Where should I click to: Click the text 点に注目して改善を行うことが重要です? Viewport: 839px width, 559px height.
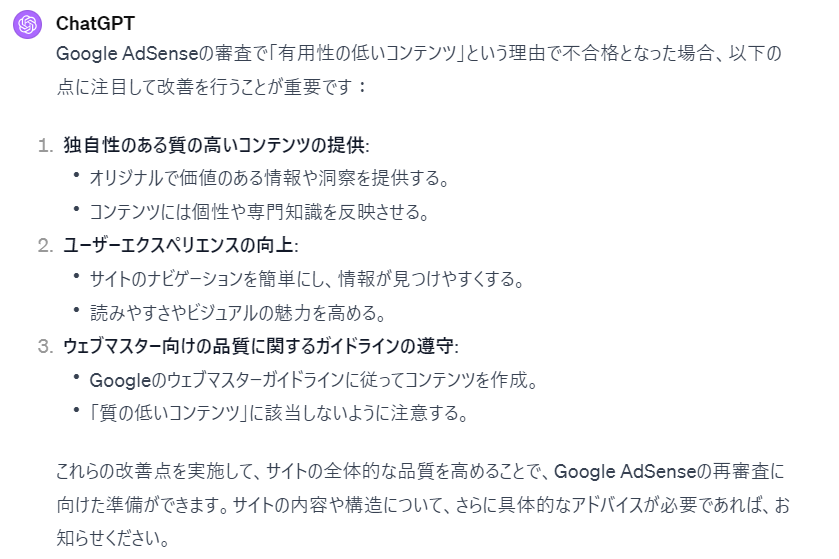click(211, 87)
